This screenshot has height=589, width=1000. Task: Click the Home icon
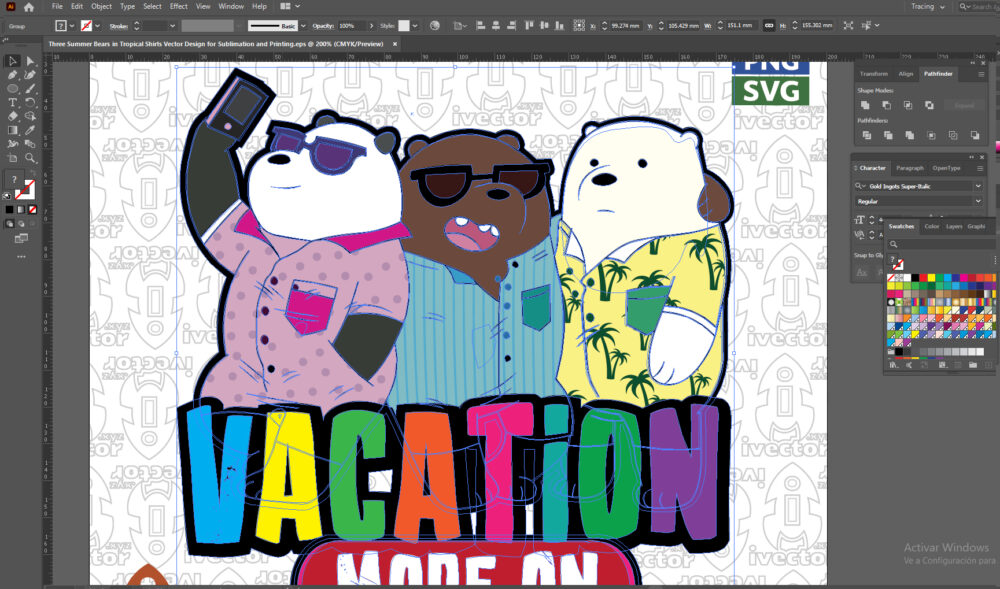tap(29, 7)
